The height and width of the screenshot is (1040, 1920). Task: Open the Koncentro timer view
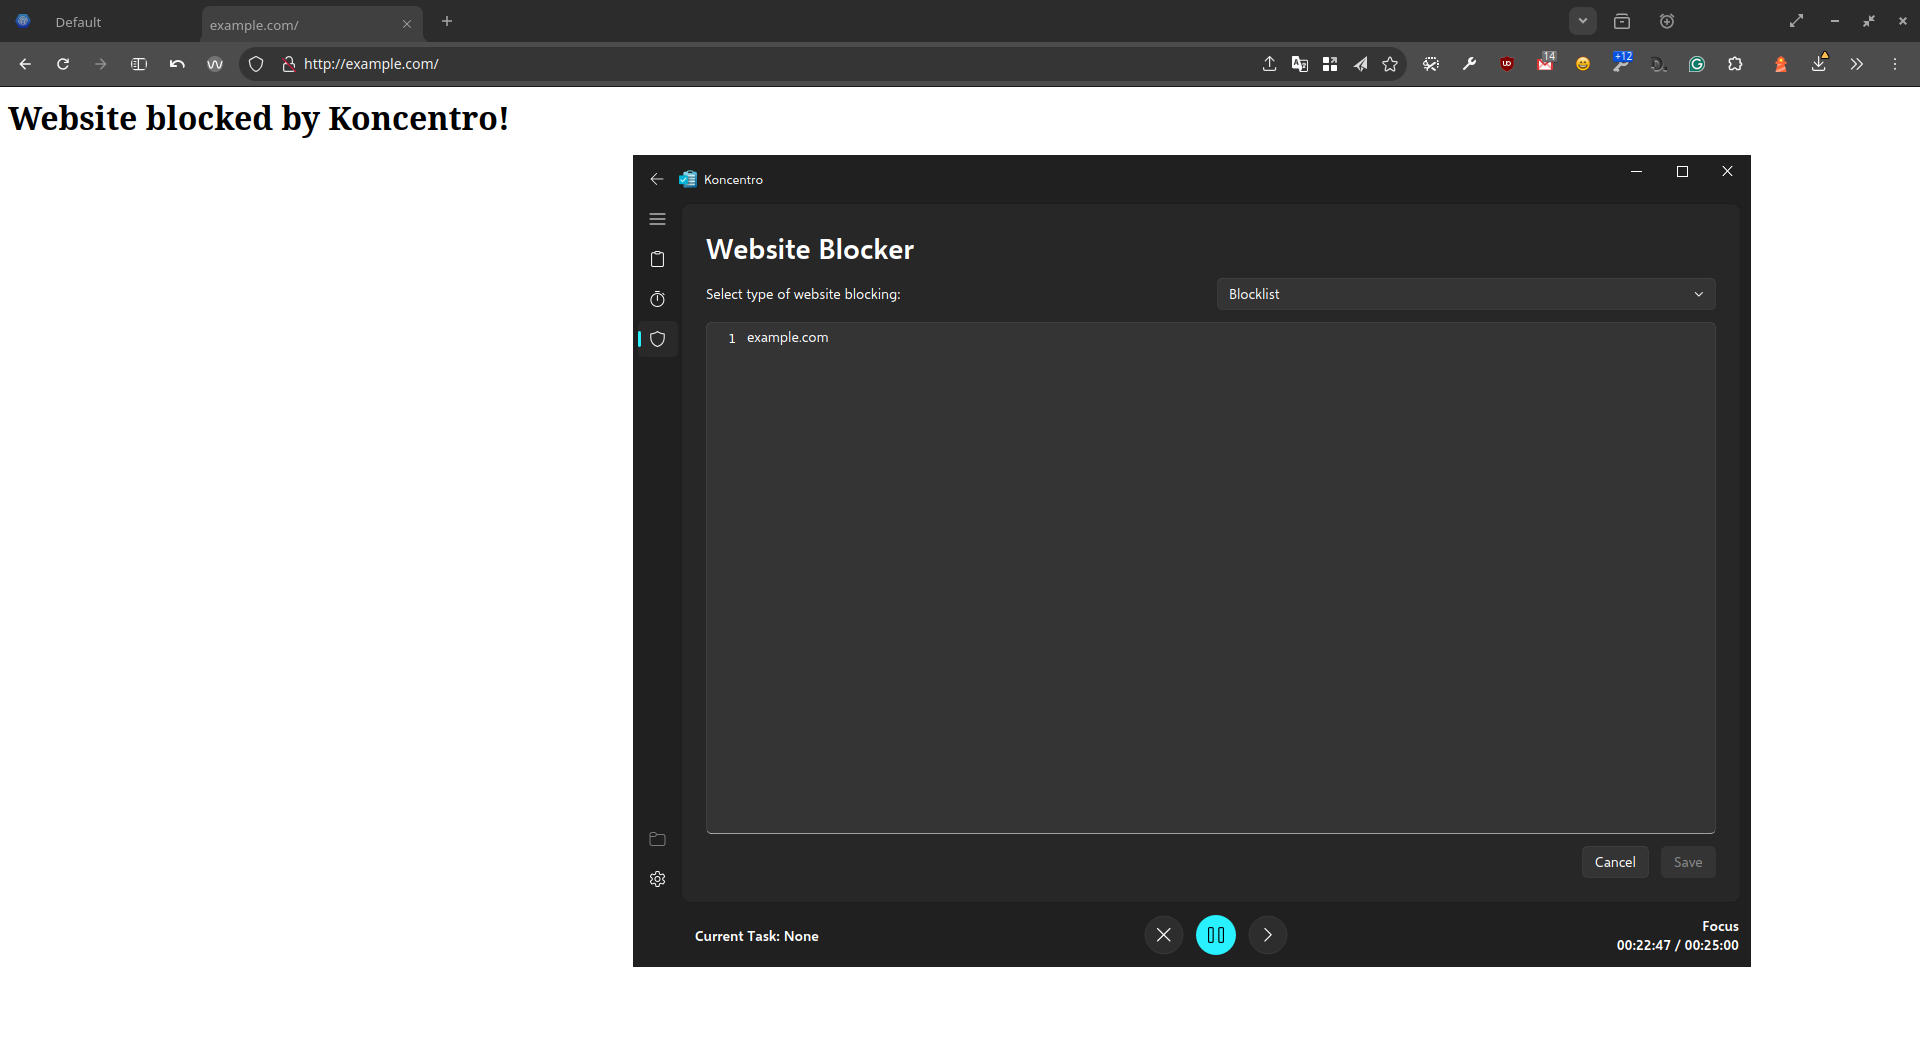(x=657, y=298)
